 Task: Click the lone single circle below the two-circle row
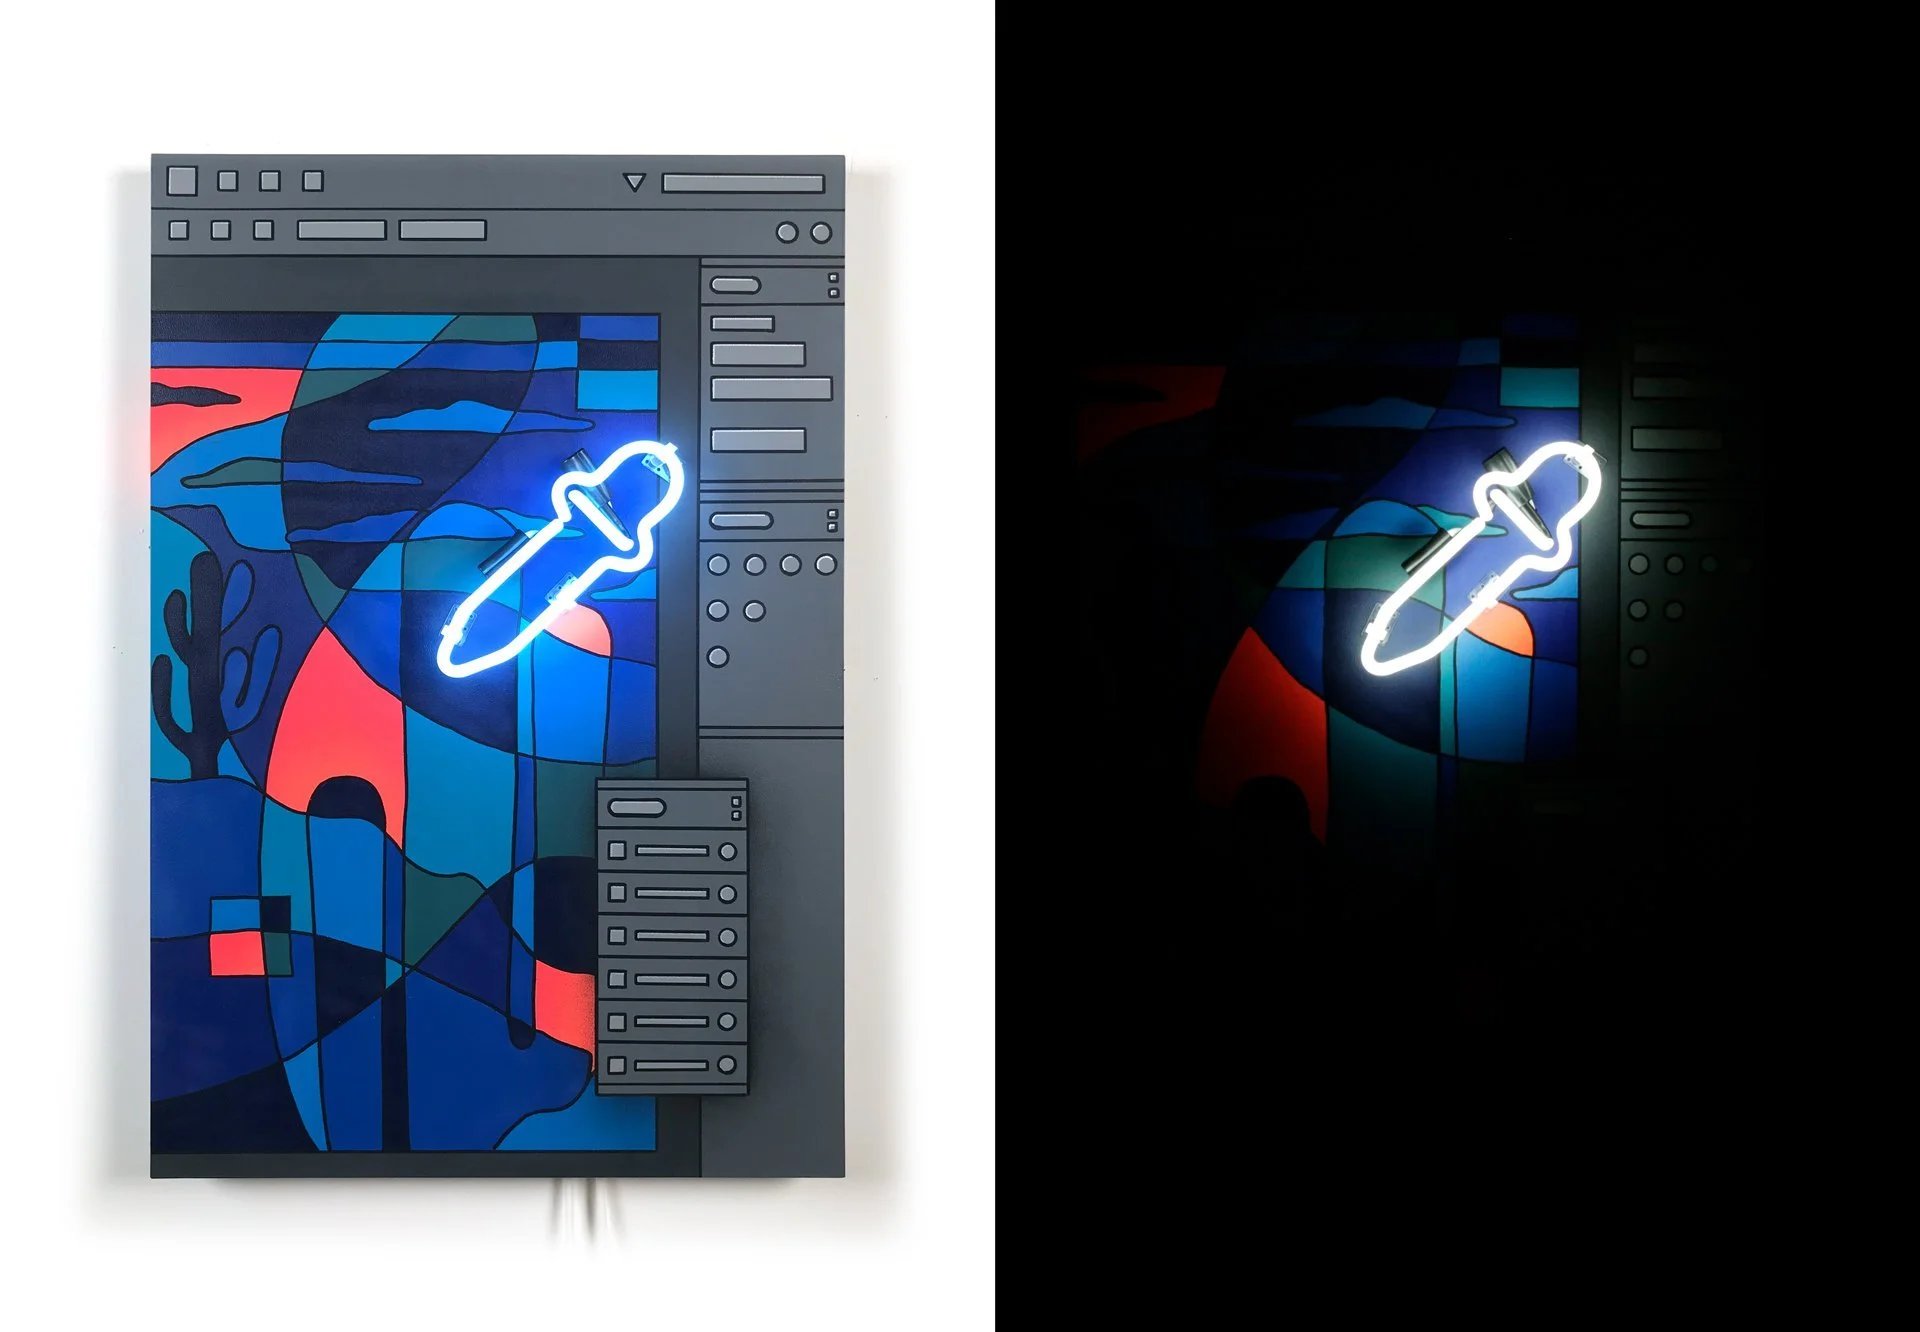[718, 657]
